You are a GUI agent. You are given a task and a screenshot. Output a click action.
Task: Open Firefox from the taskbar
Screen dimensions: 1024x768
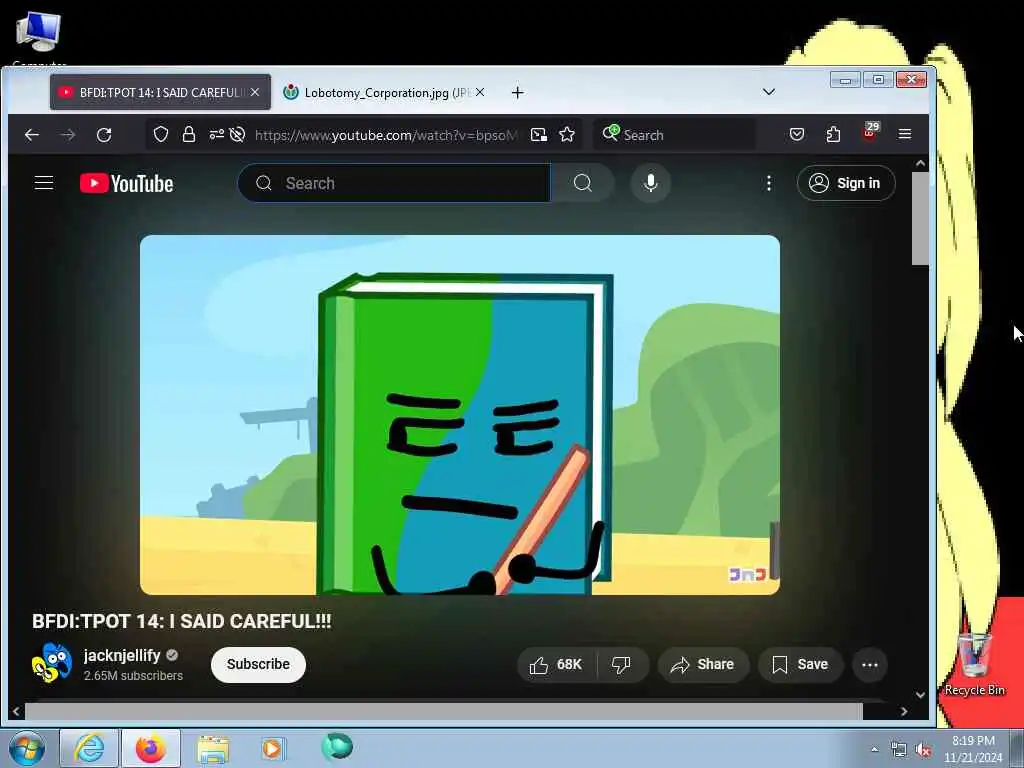click(x=151, y=748)
